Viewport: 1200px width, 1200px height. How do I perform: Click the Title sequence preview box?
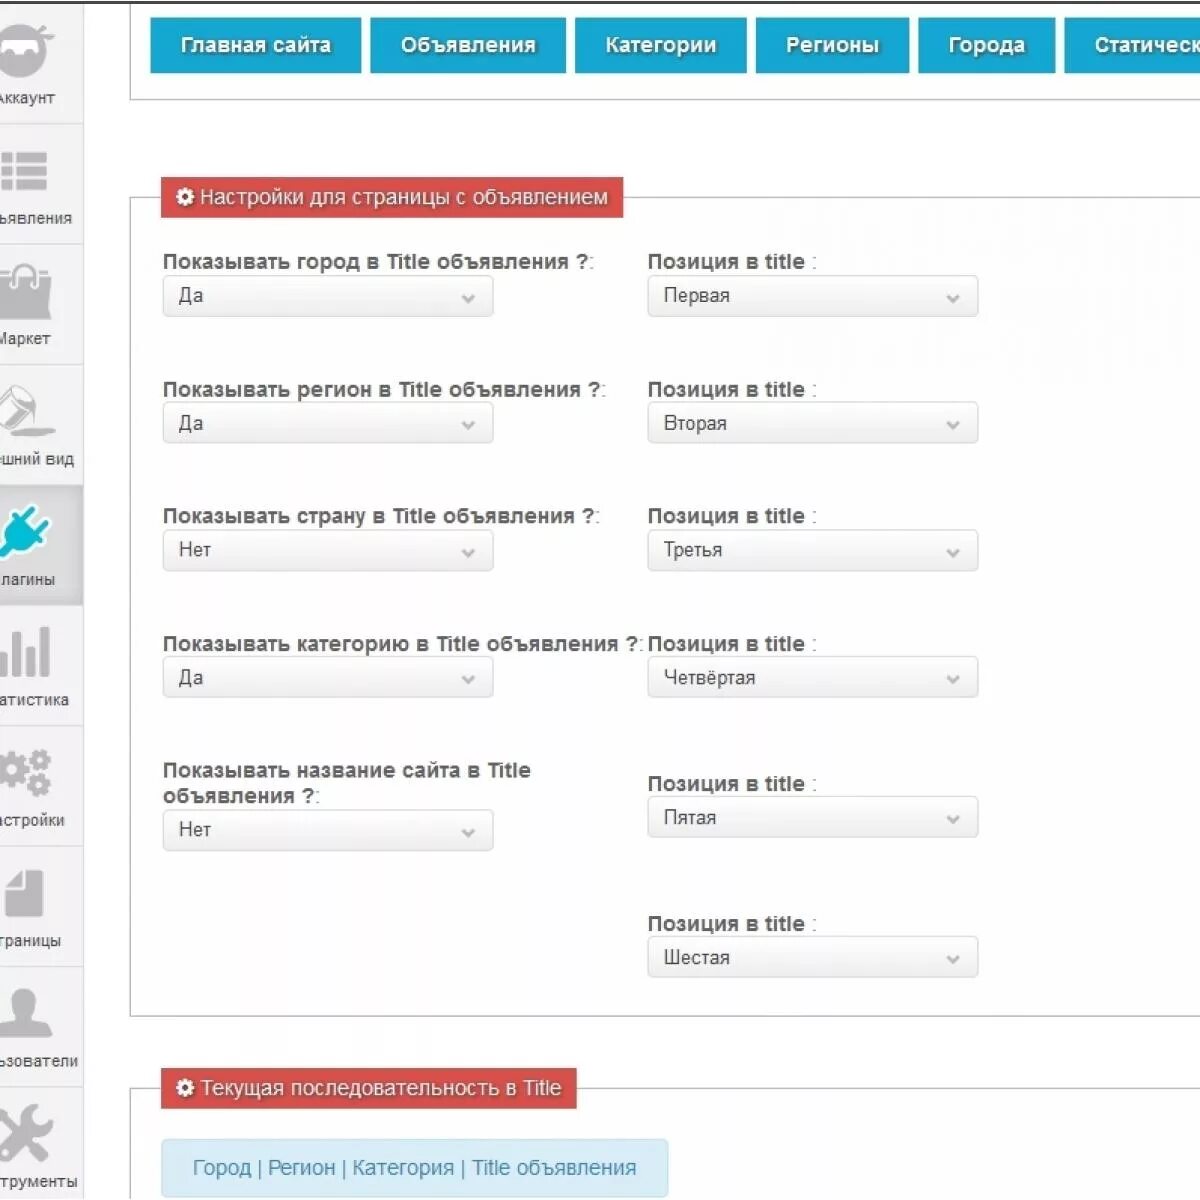[413, 1167]
